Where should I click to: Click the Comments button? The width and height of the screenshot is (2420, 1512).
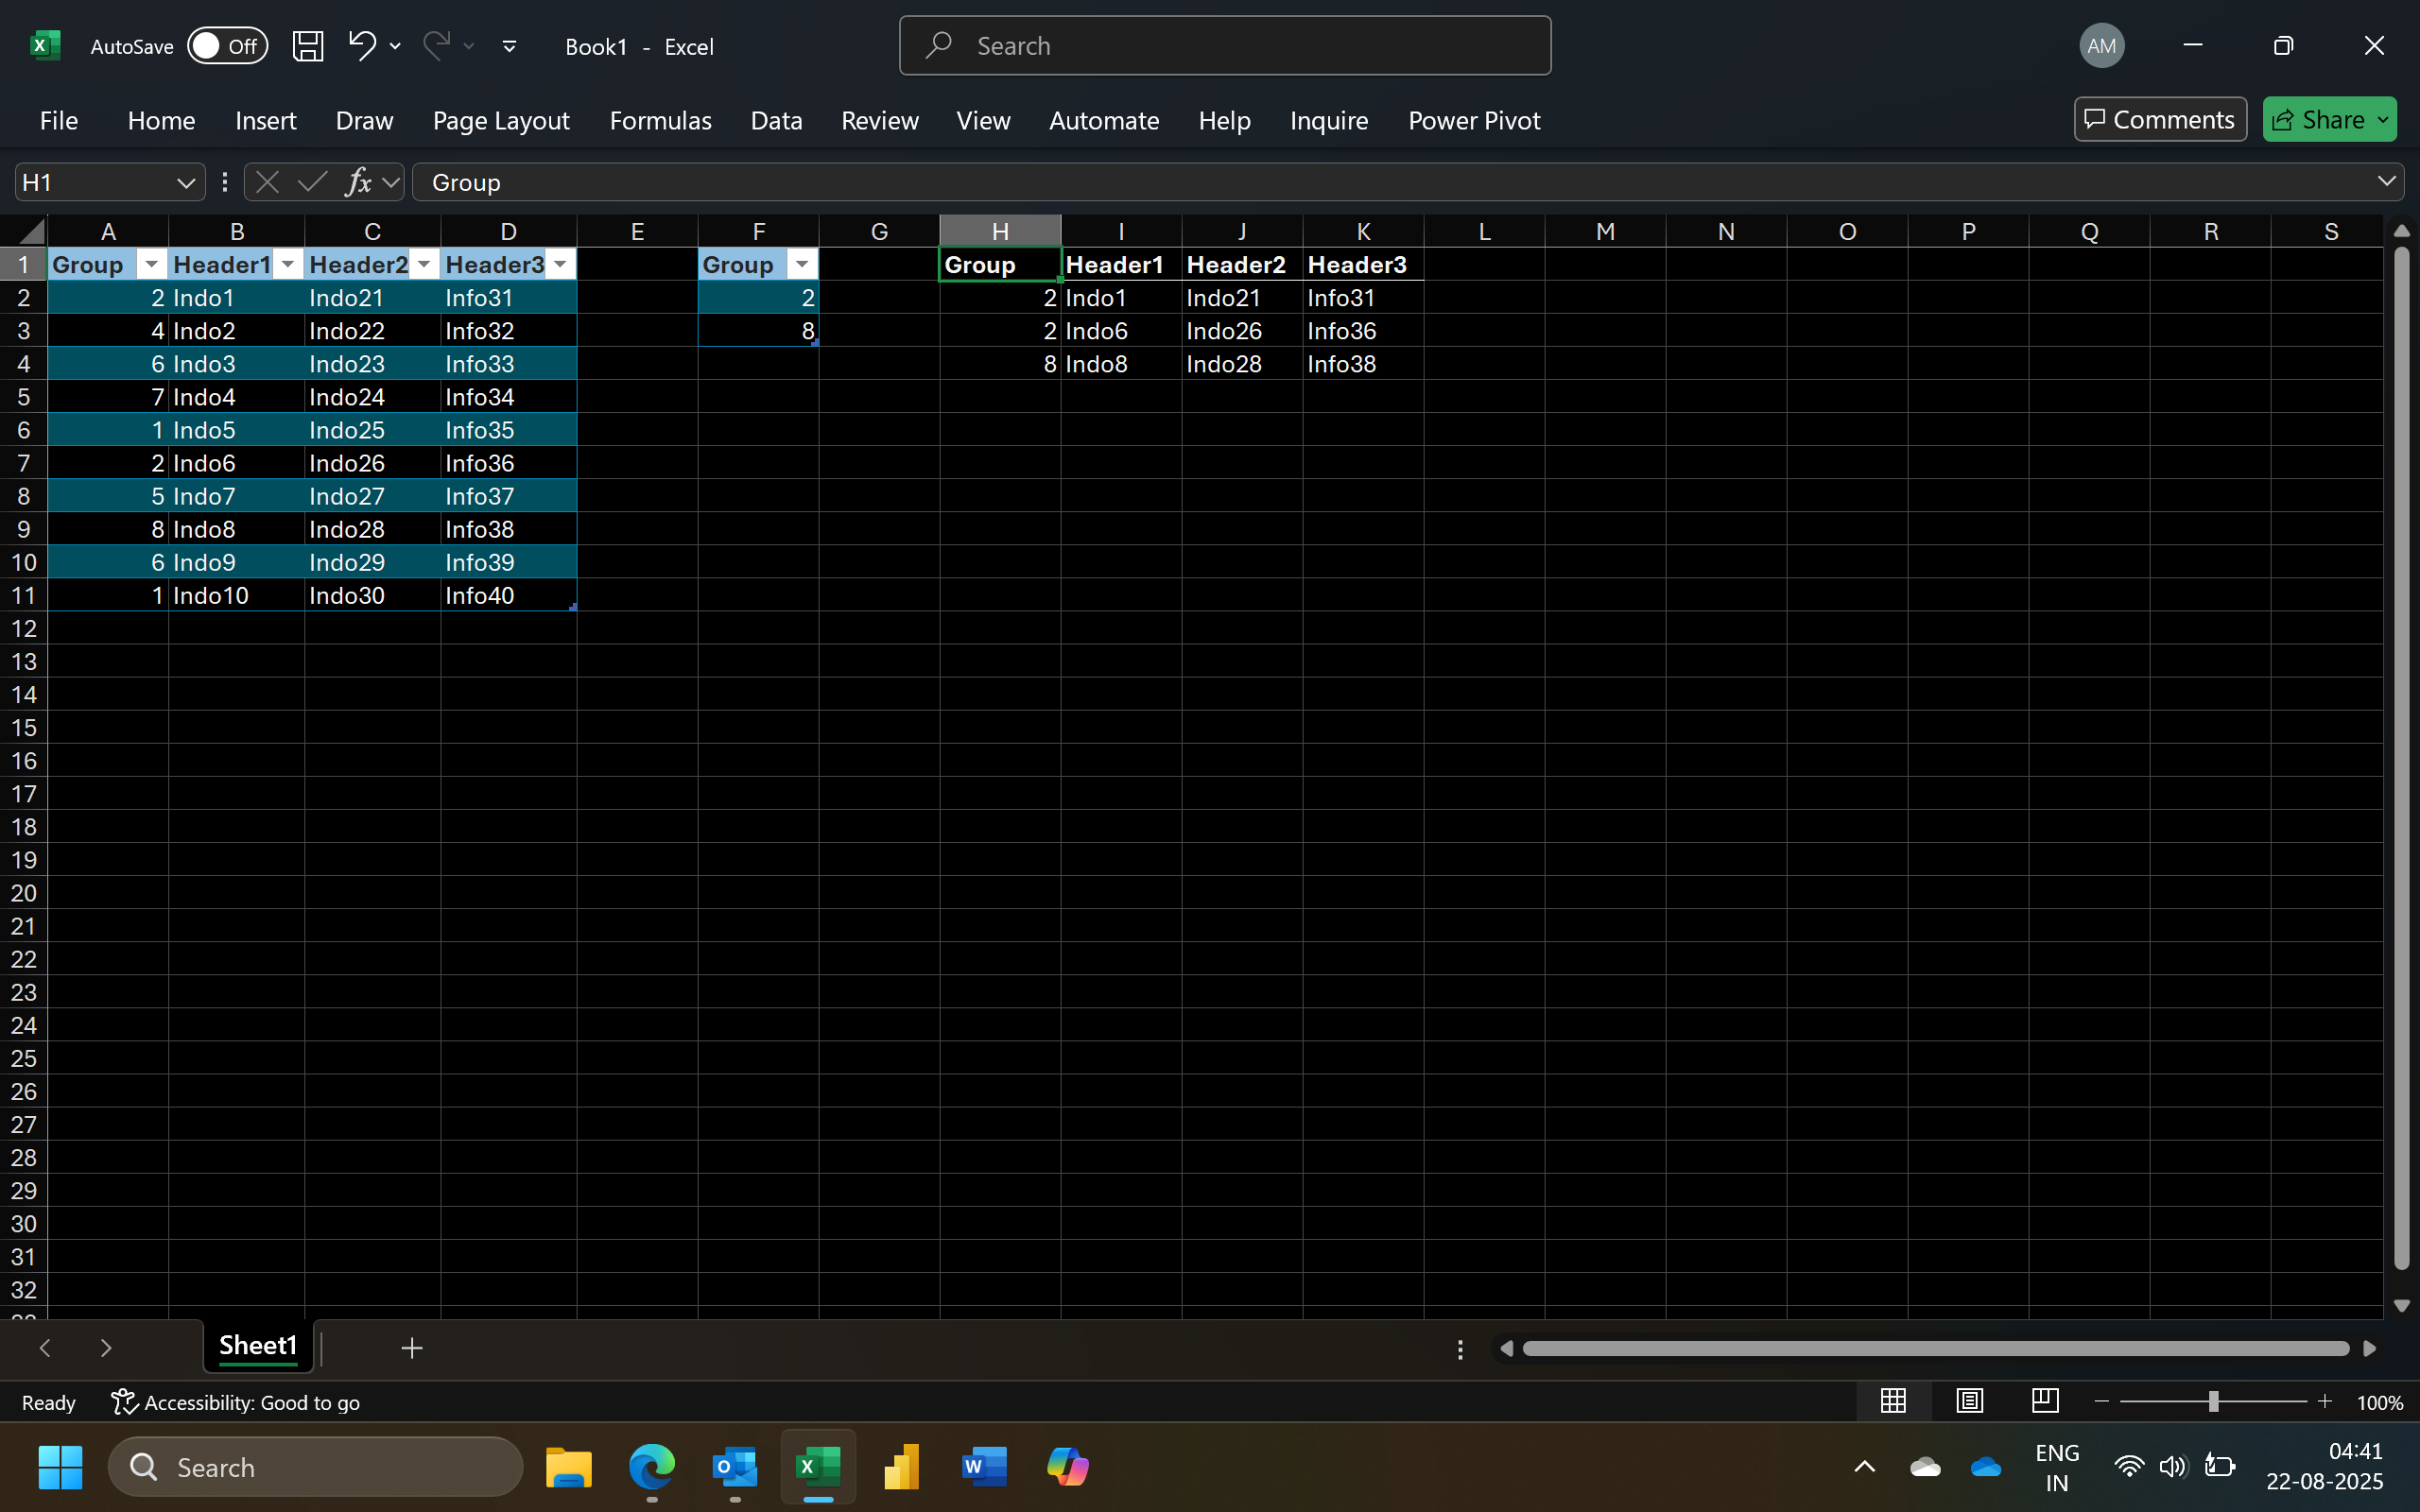click(2159, 120)
